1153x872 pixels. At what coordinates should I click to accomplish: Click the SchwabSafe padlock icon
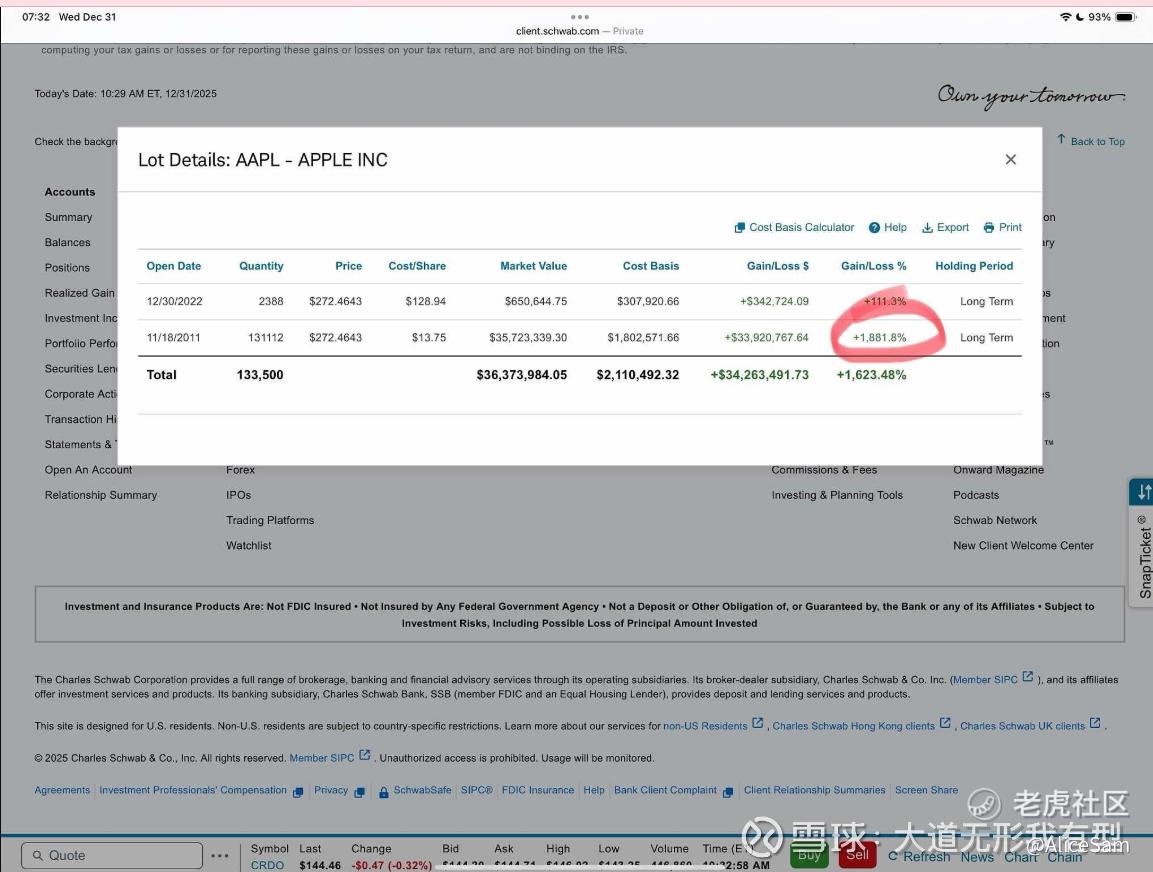pos(384,792)
